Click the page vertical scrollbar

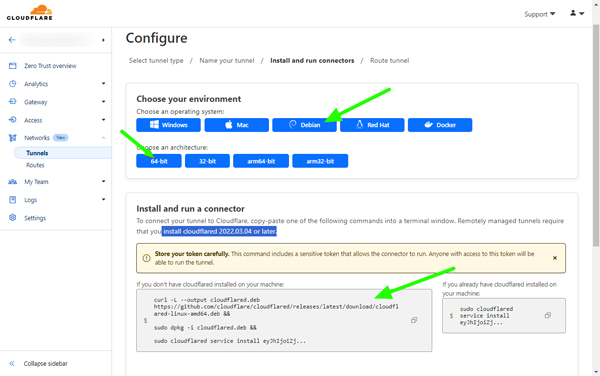tap(596, 135)
